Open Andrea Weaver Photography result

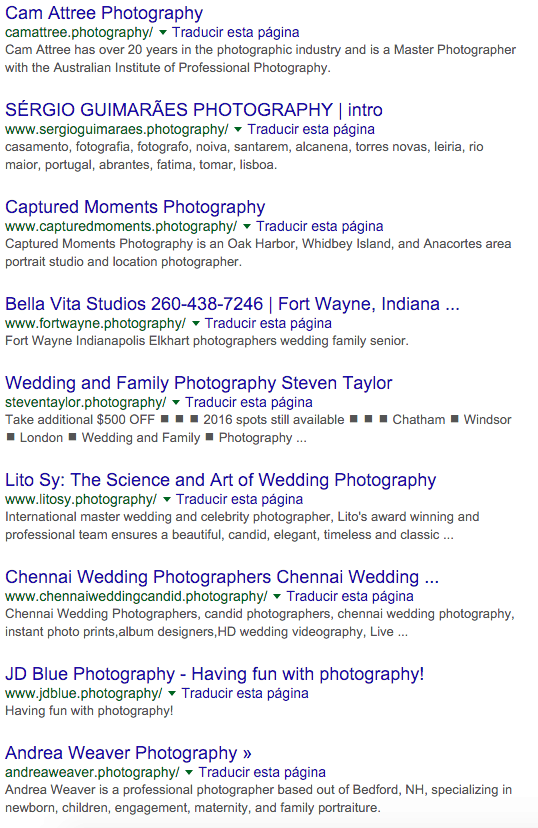point(128,753)
